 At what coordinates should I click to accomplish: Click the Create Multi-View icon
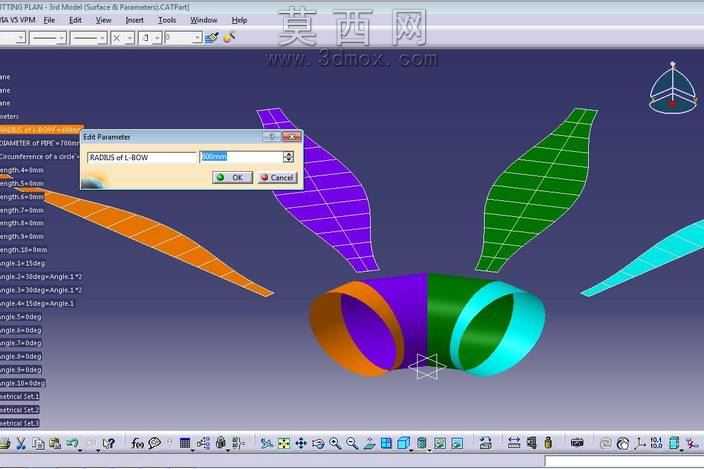[386, 443]
